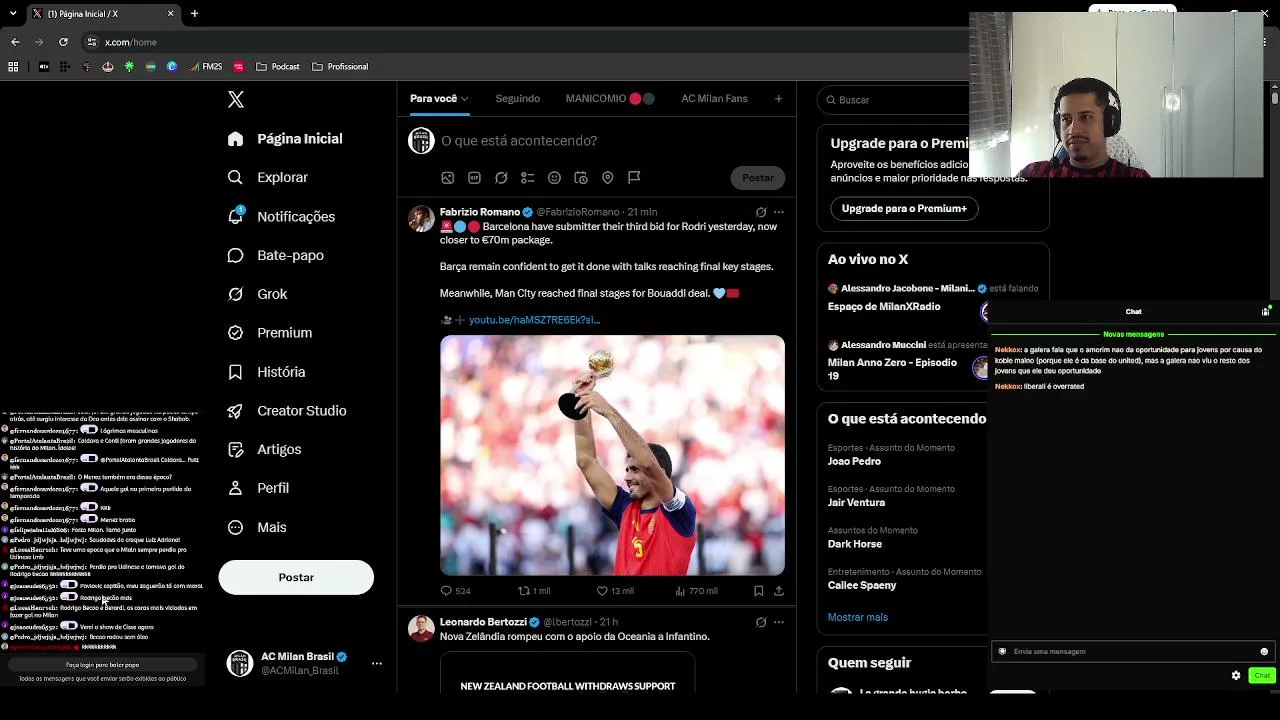Open chat settings gear icon
The width and height of the screenshot is (1280, 720).
pyautogui.click(x=1236, y=676)
